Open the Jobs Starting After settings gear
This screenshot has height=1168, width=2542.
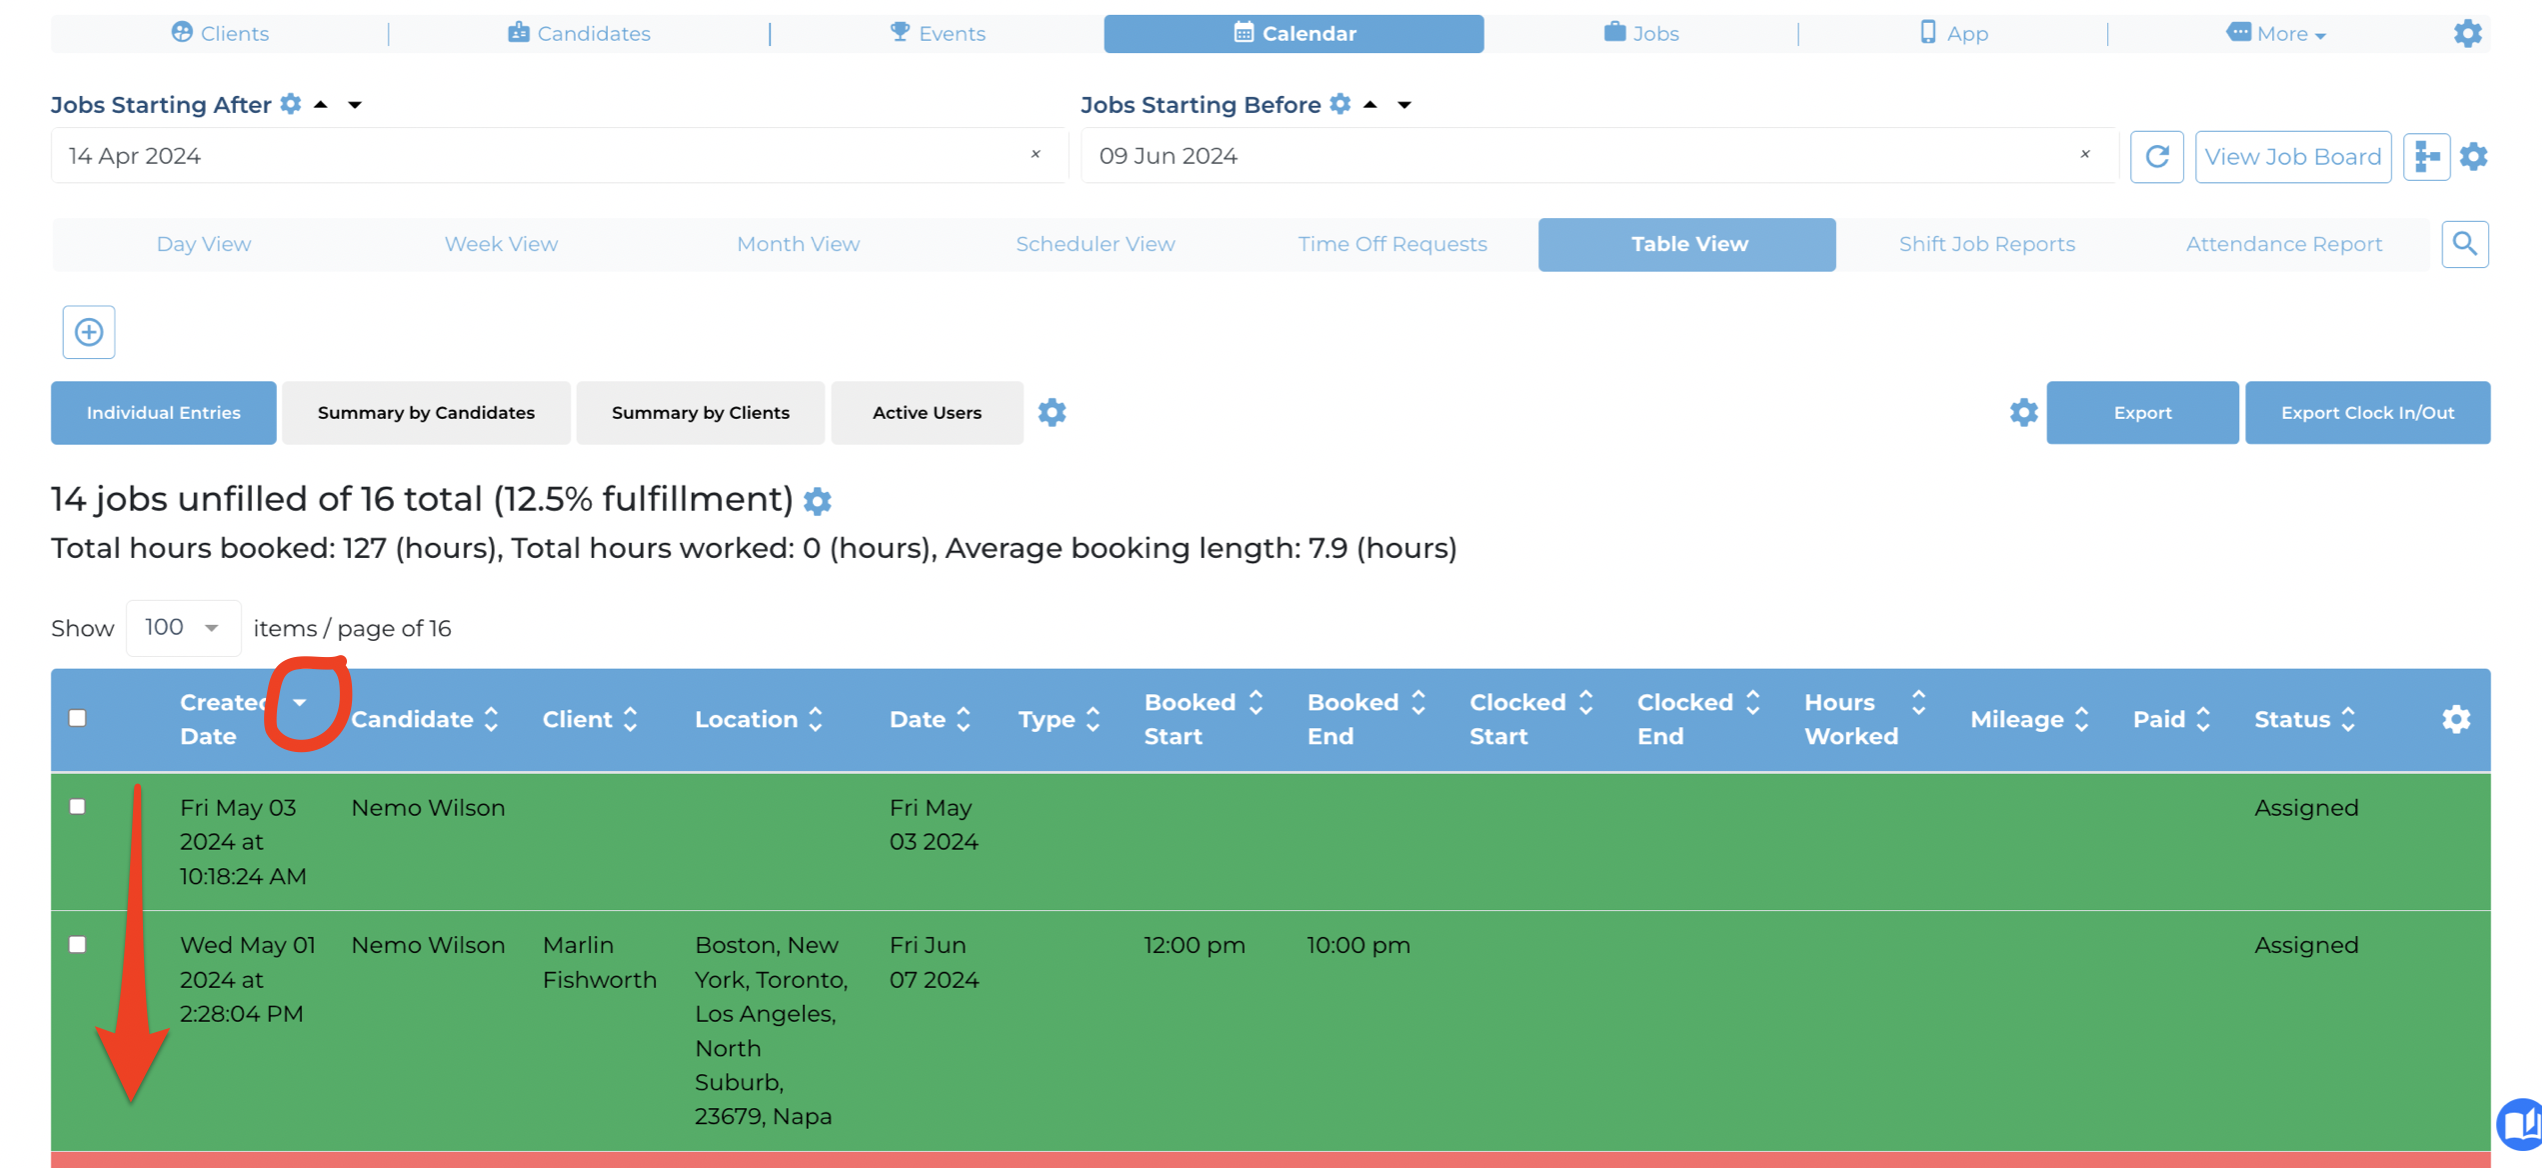coord(291,104)
